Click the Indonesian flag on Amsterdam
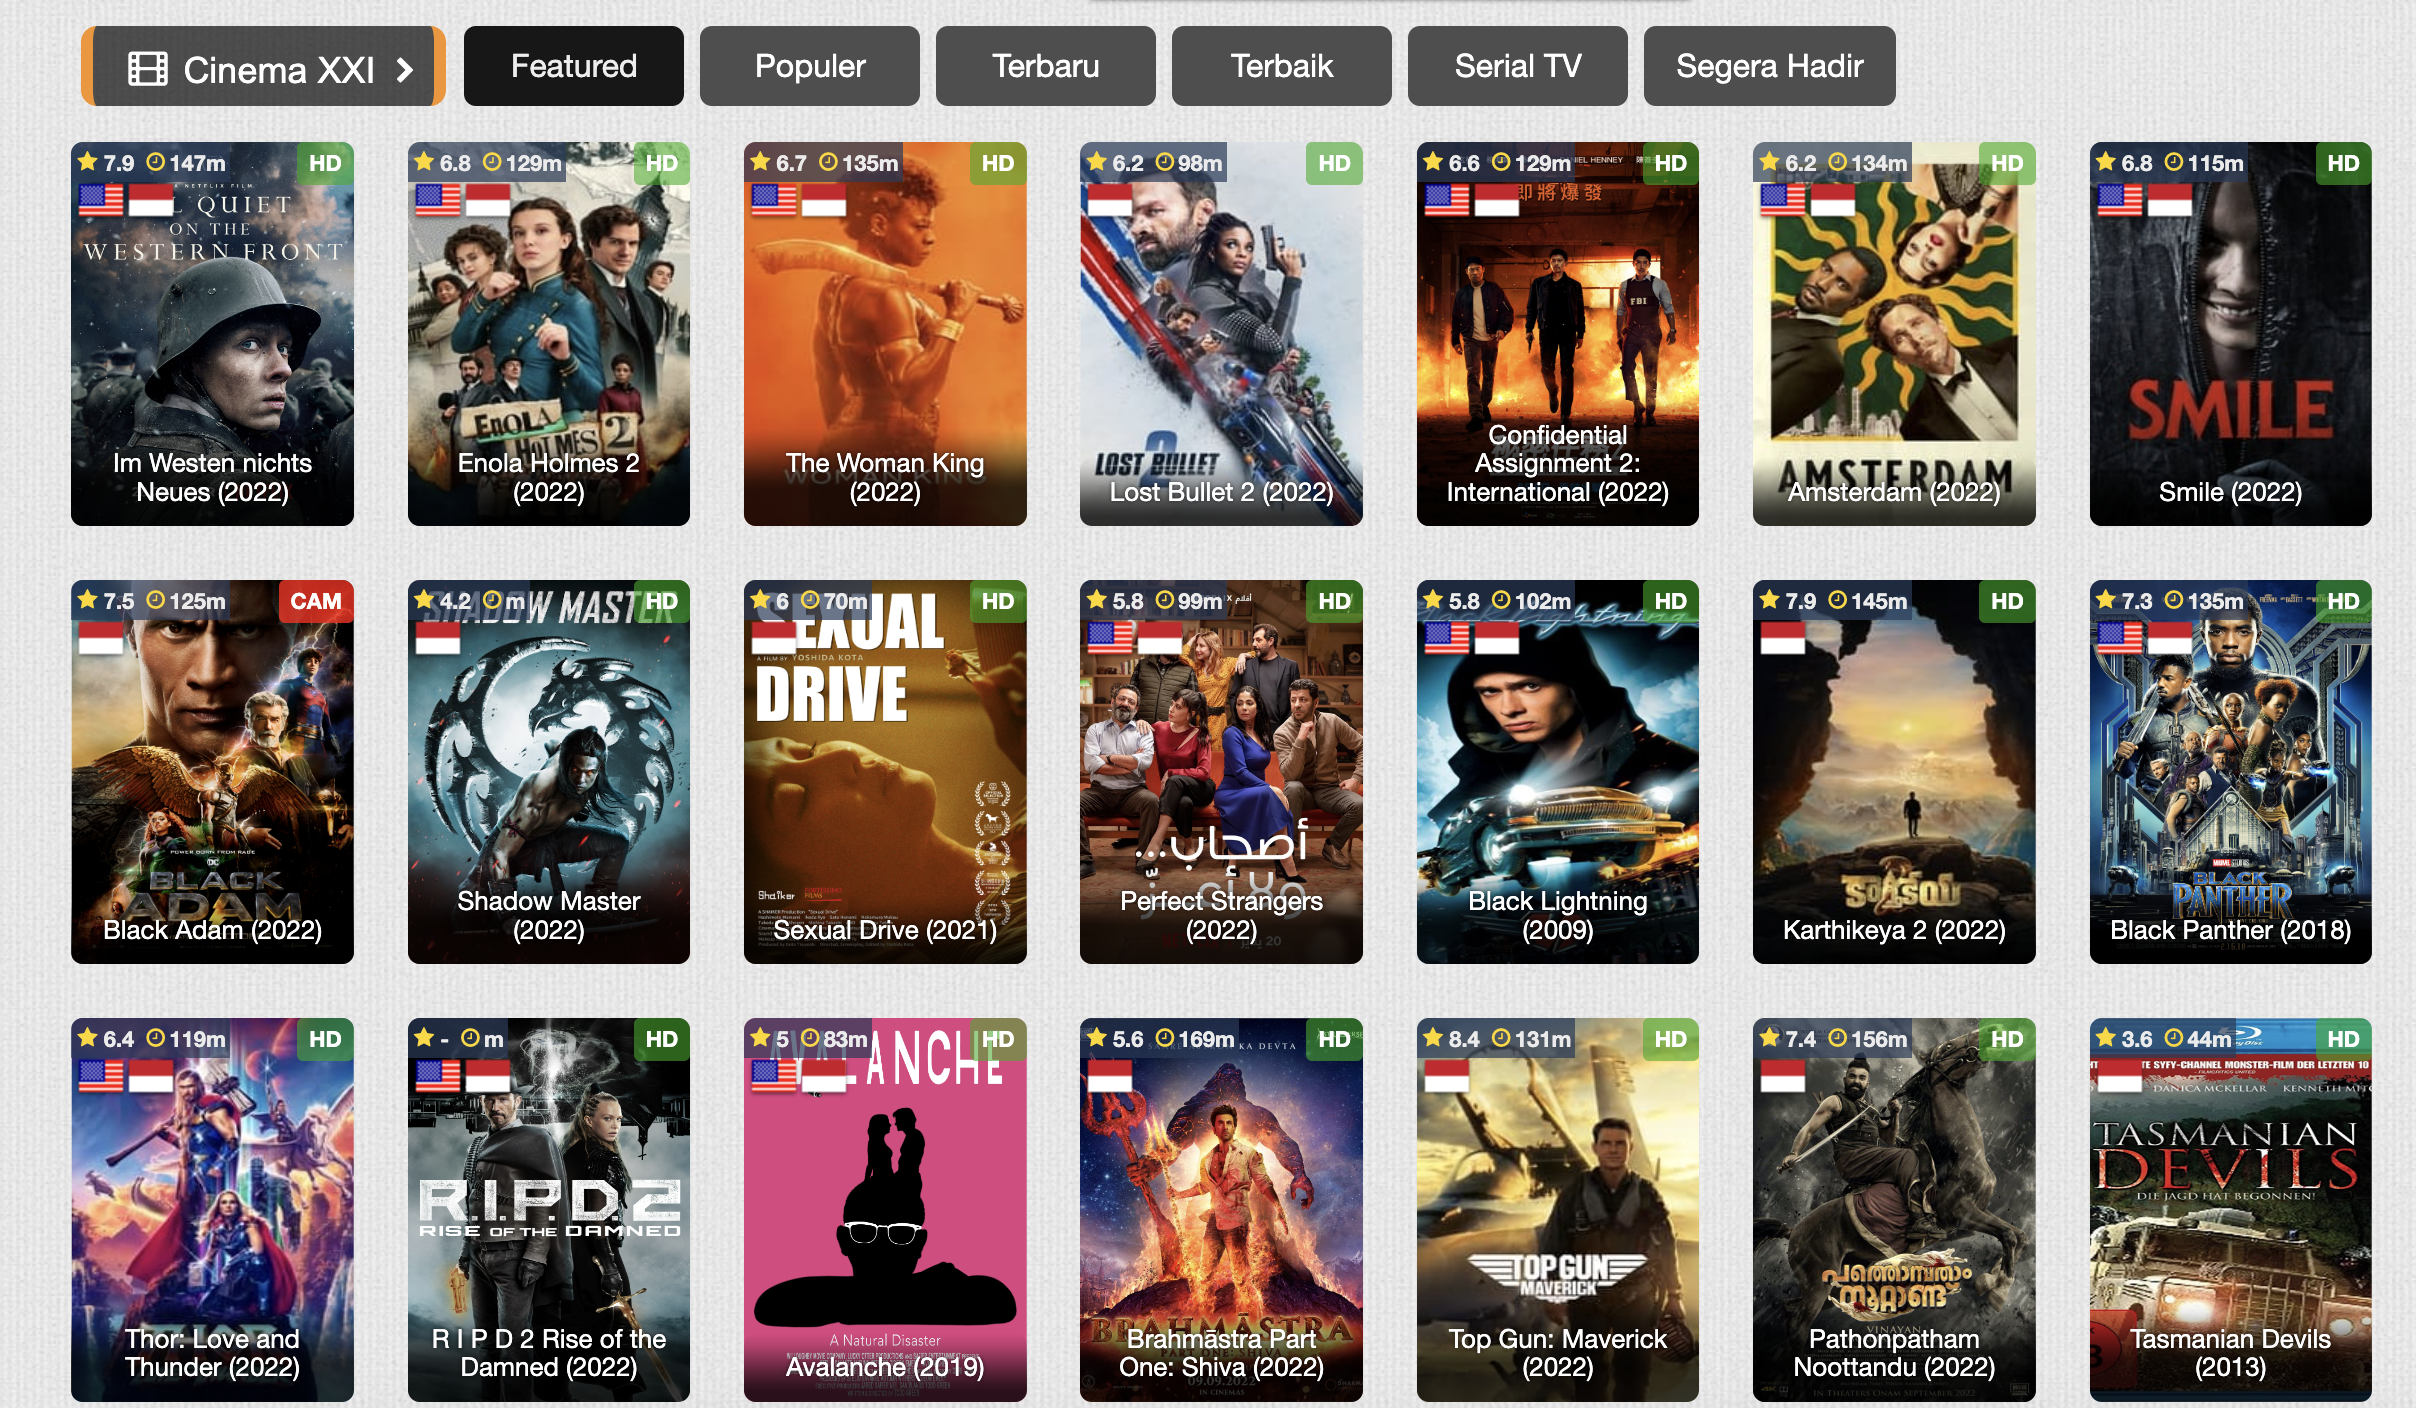This screenshot has width=2416, height=1408. click(1833, 200)
